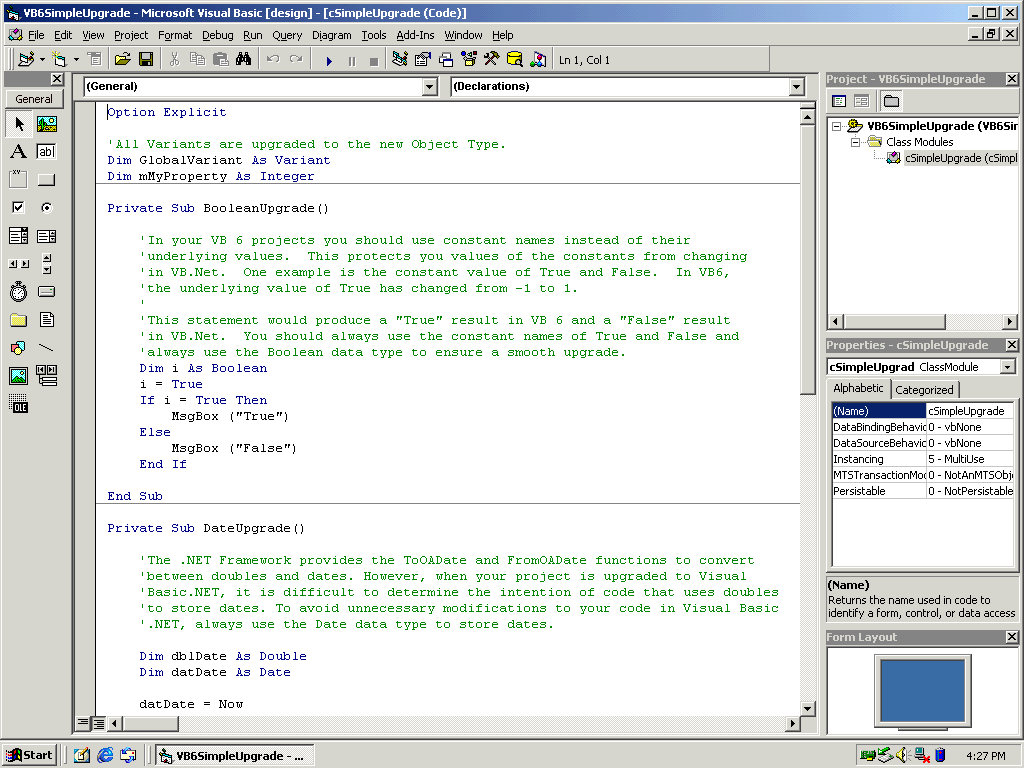The height and width of the screenshot is (768, 1024).
Task: Click the code window's vertical scrollbar down arrow
Action: (x=808, y=708)
